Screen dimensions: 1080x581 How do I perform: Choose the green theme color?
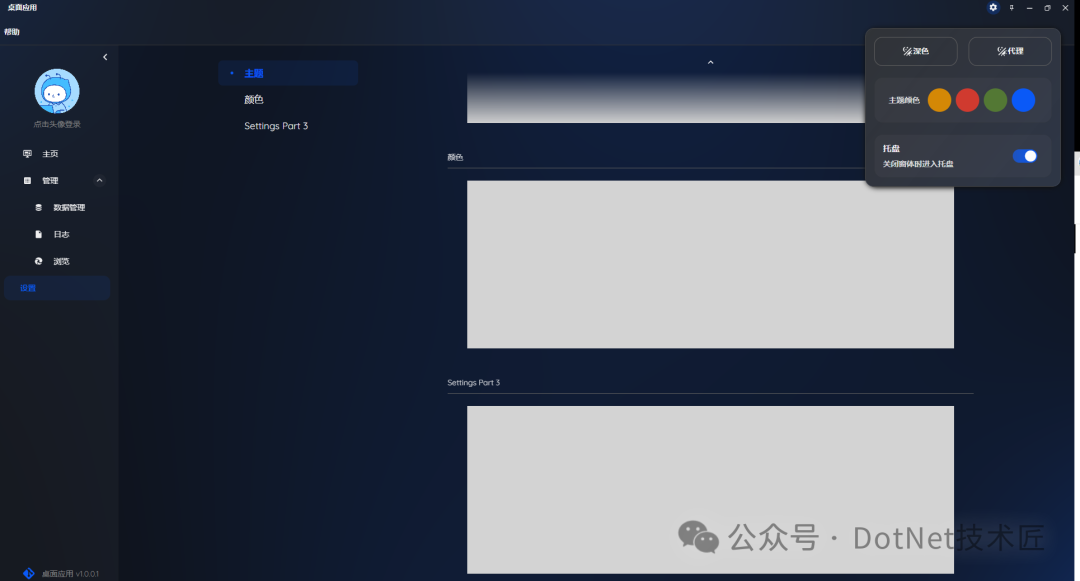point(995,100)
